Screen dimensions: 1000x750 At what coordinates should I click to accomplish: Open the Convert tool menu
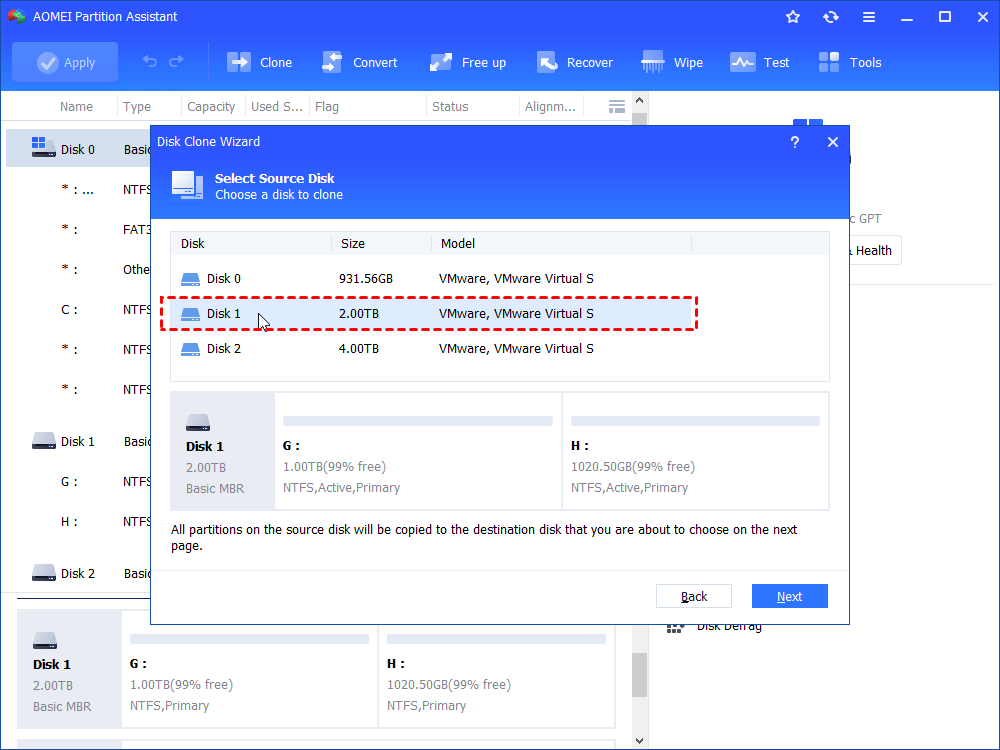tap(360, 62)
